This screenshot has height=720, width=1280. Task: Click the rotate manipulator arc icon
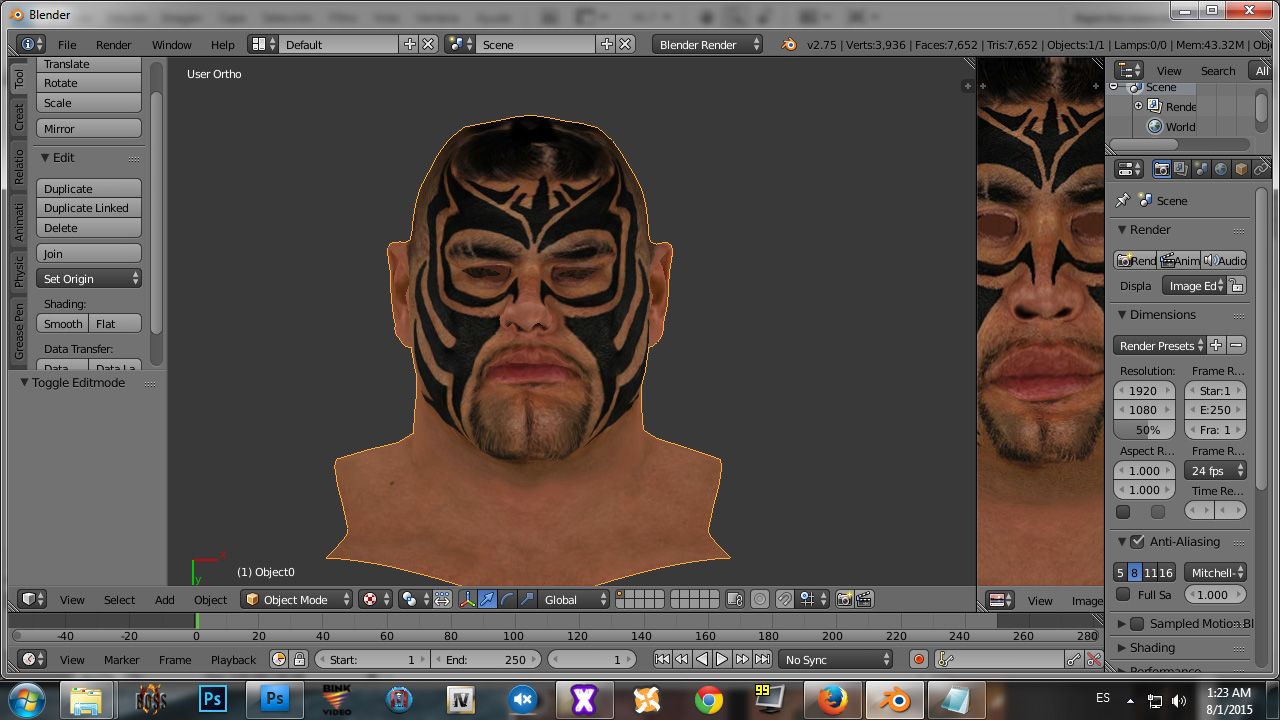[507, 599]
